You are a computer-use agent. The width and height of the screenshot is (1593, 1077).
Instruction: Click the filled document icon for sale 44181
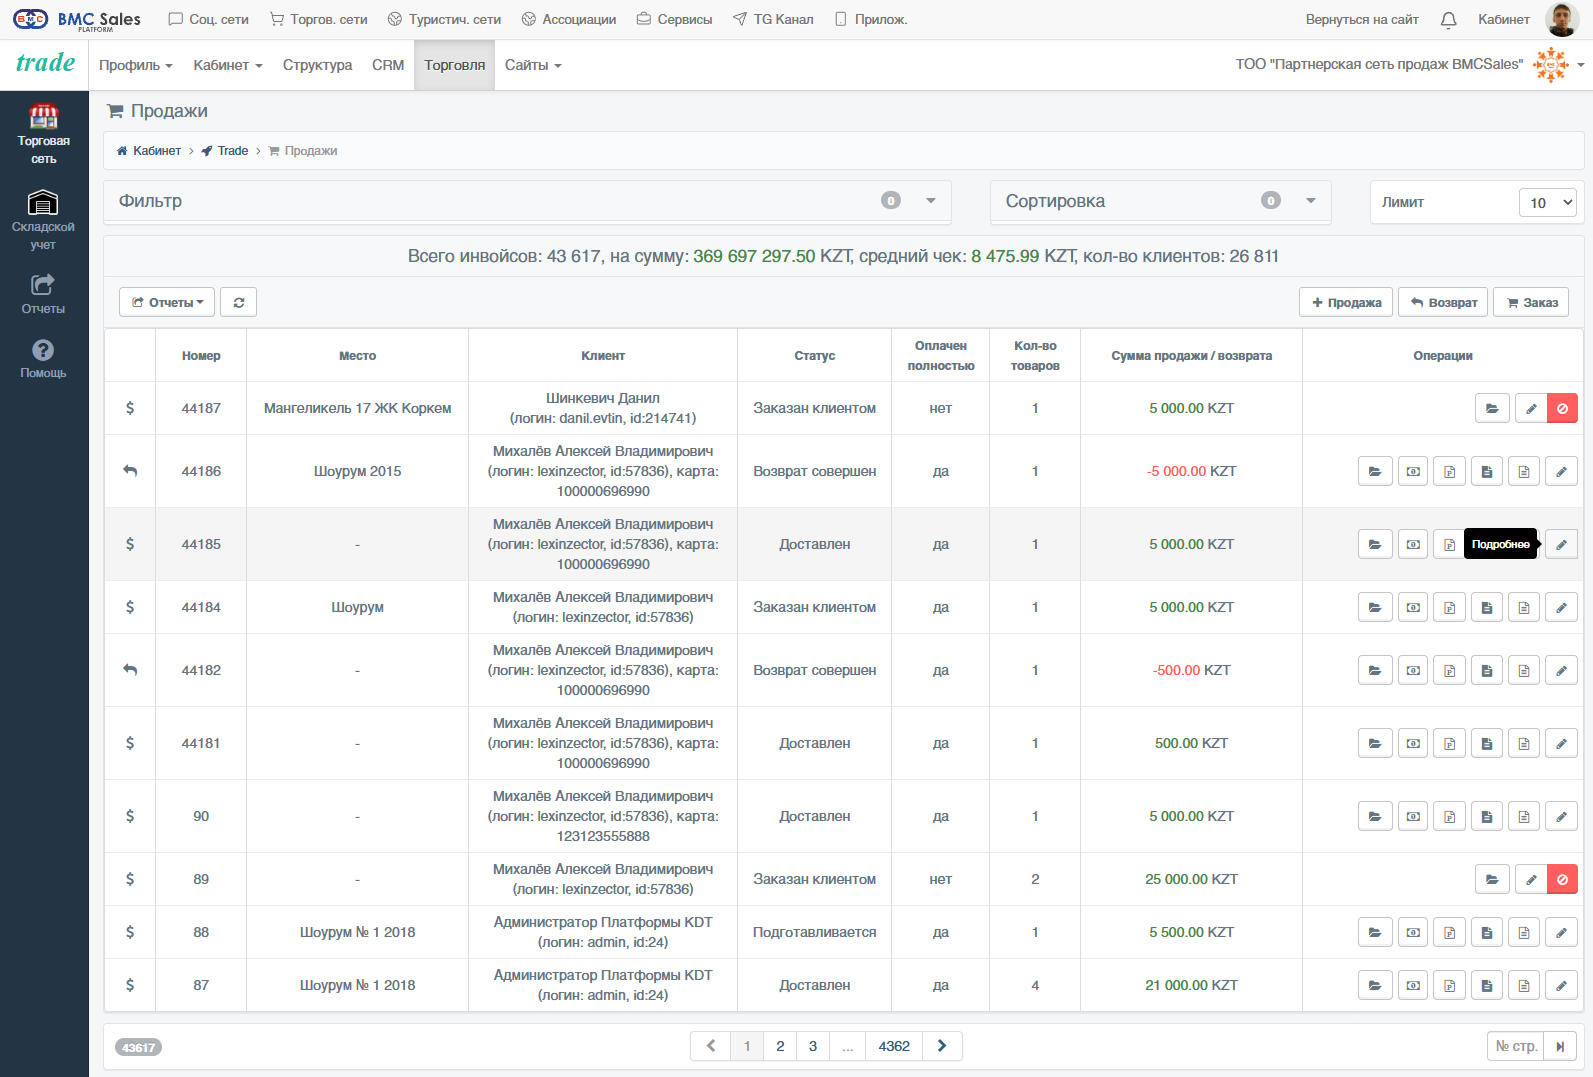coord(1486,743)
